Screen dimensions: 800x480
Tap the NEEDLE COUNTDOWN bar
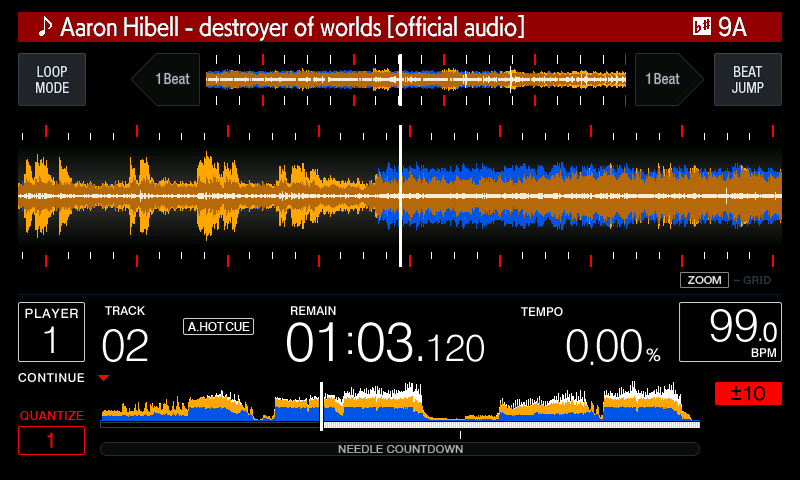pos(400,449)
